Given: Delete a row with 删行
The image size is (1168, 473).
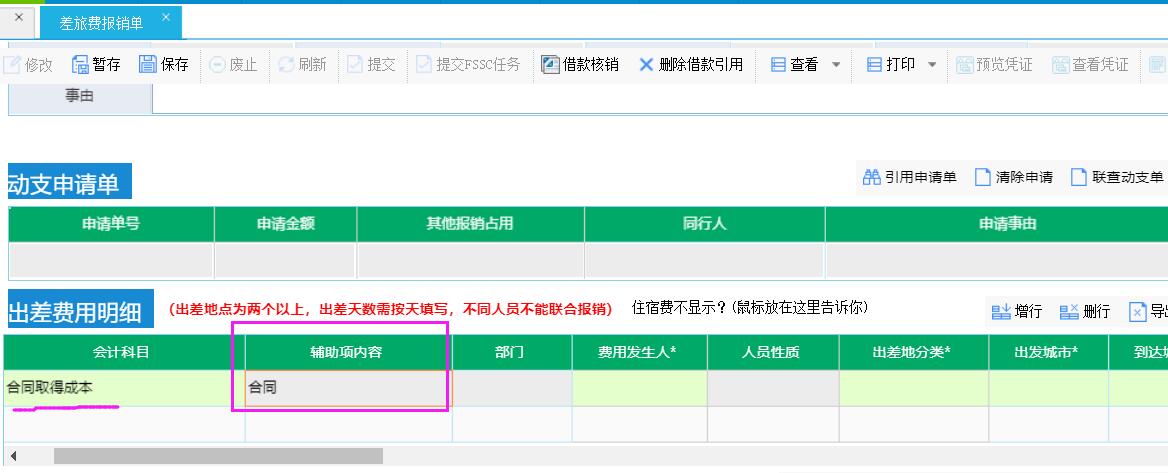Looking at the screenshot, I should pos(1069,312).
